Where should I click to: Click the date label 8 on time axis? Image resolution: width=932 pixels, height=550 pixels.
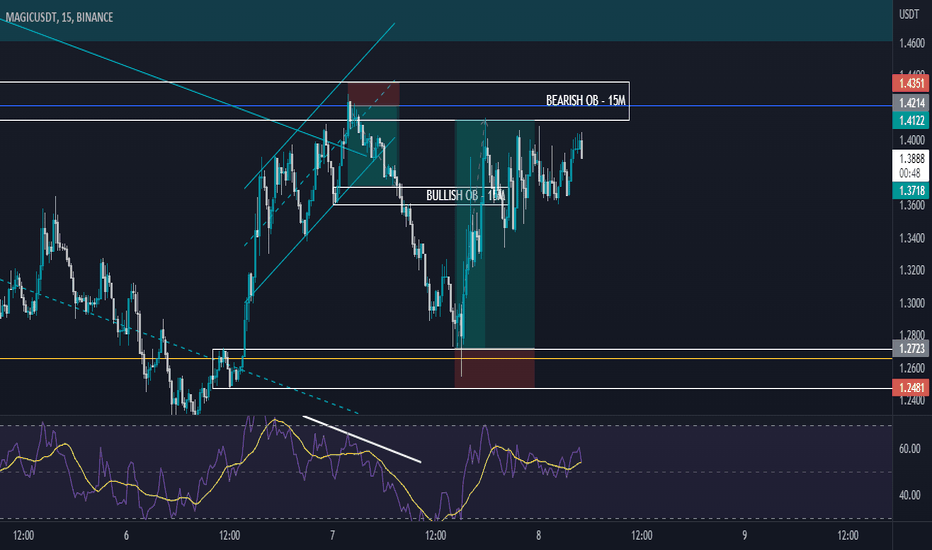tap(539, 535)
